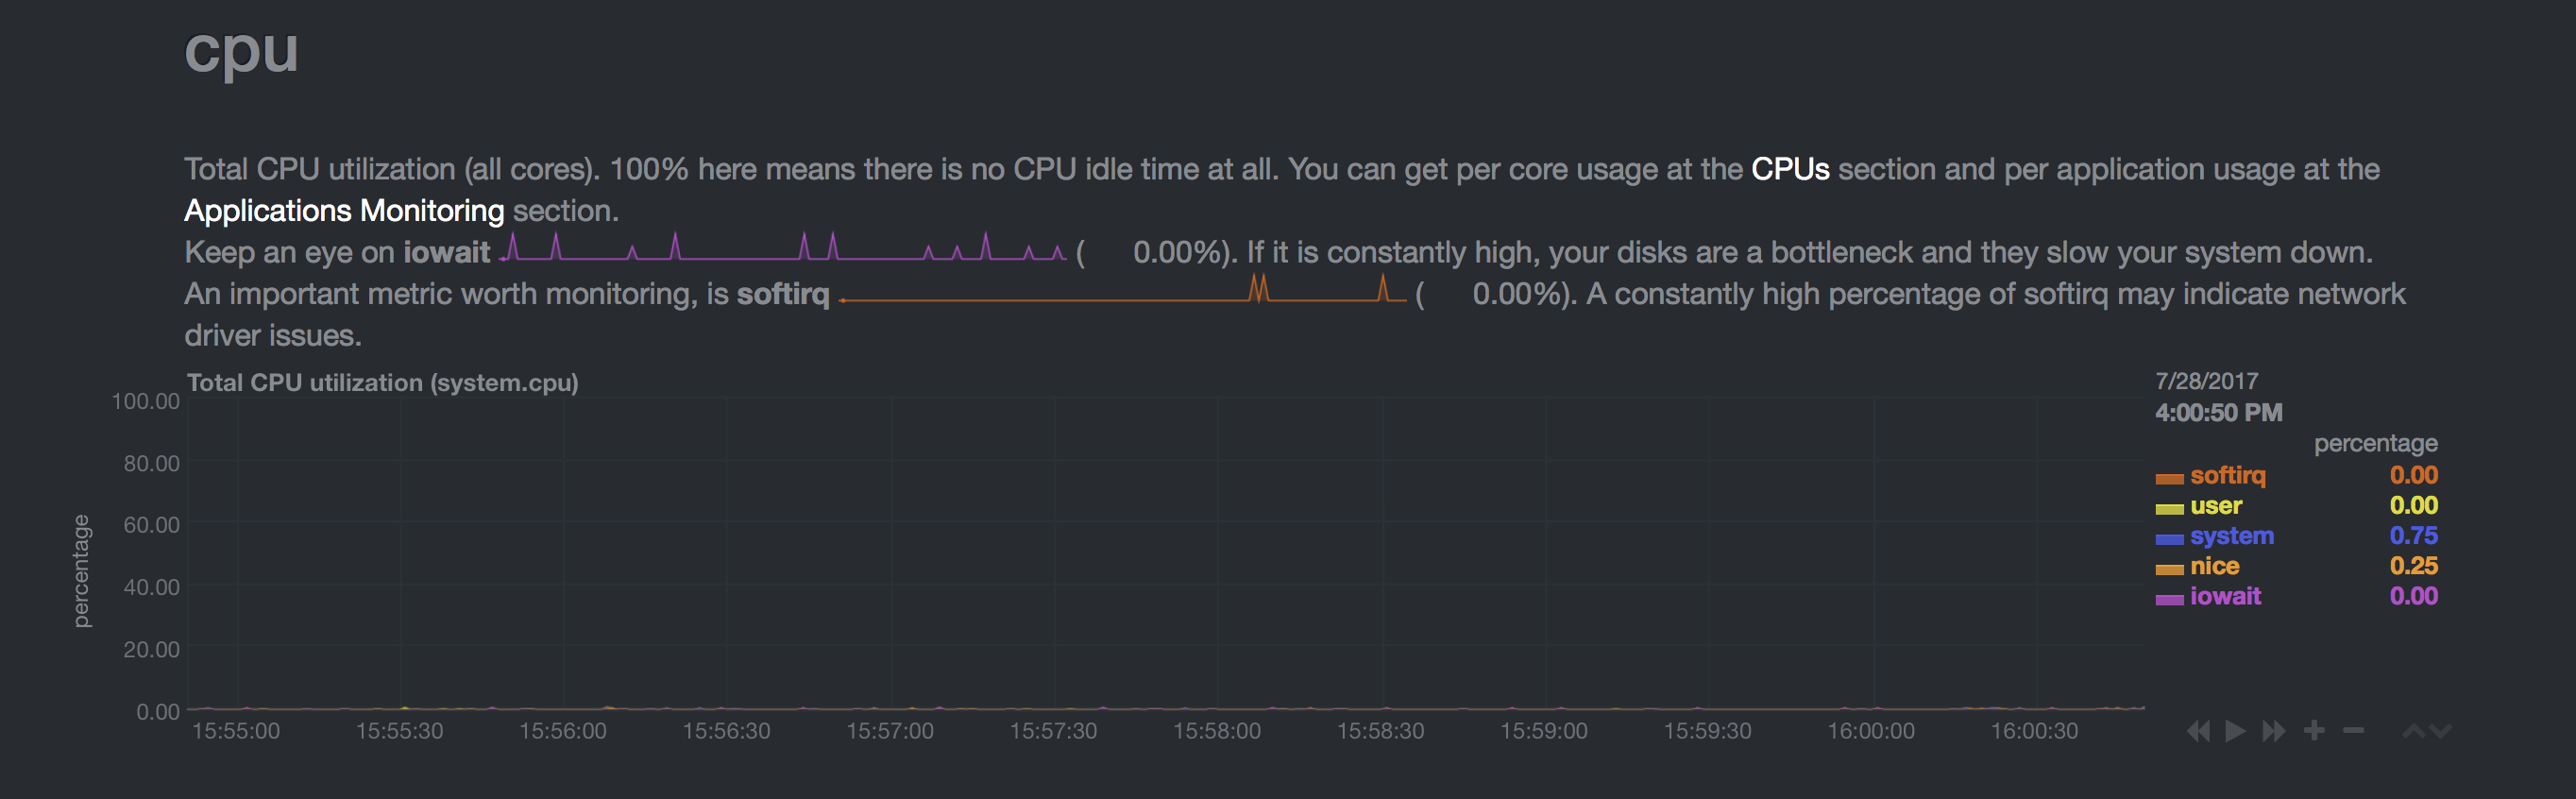Zoom out the chart with minus icon
2576x799 pixels.
[x=2353, y=731]
